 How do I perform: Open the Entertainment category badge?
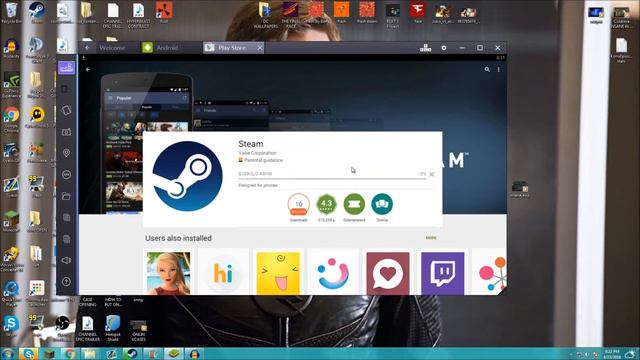click(x=354, y=204)
